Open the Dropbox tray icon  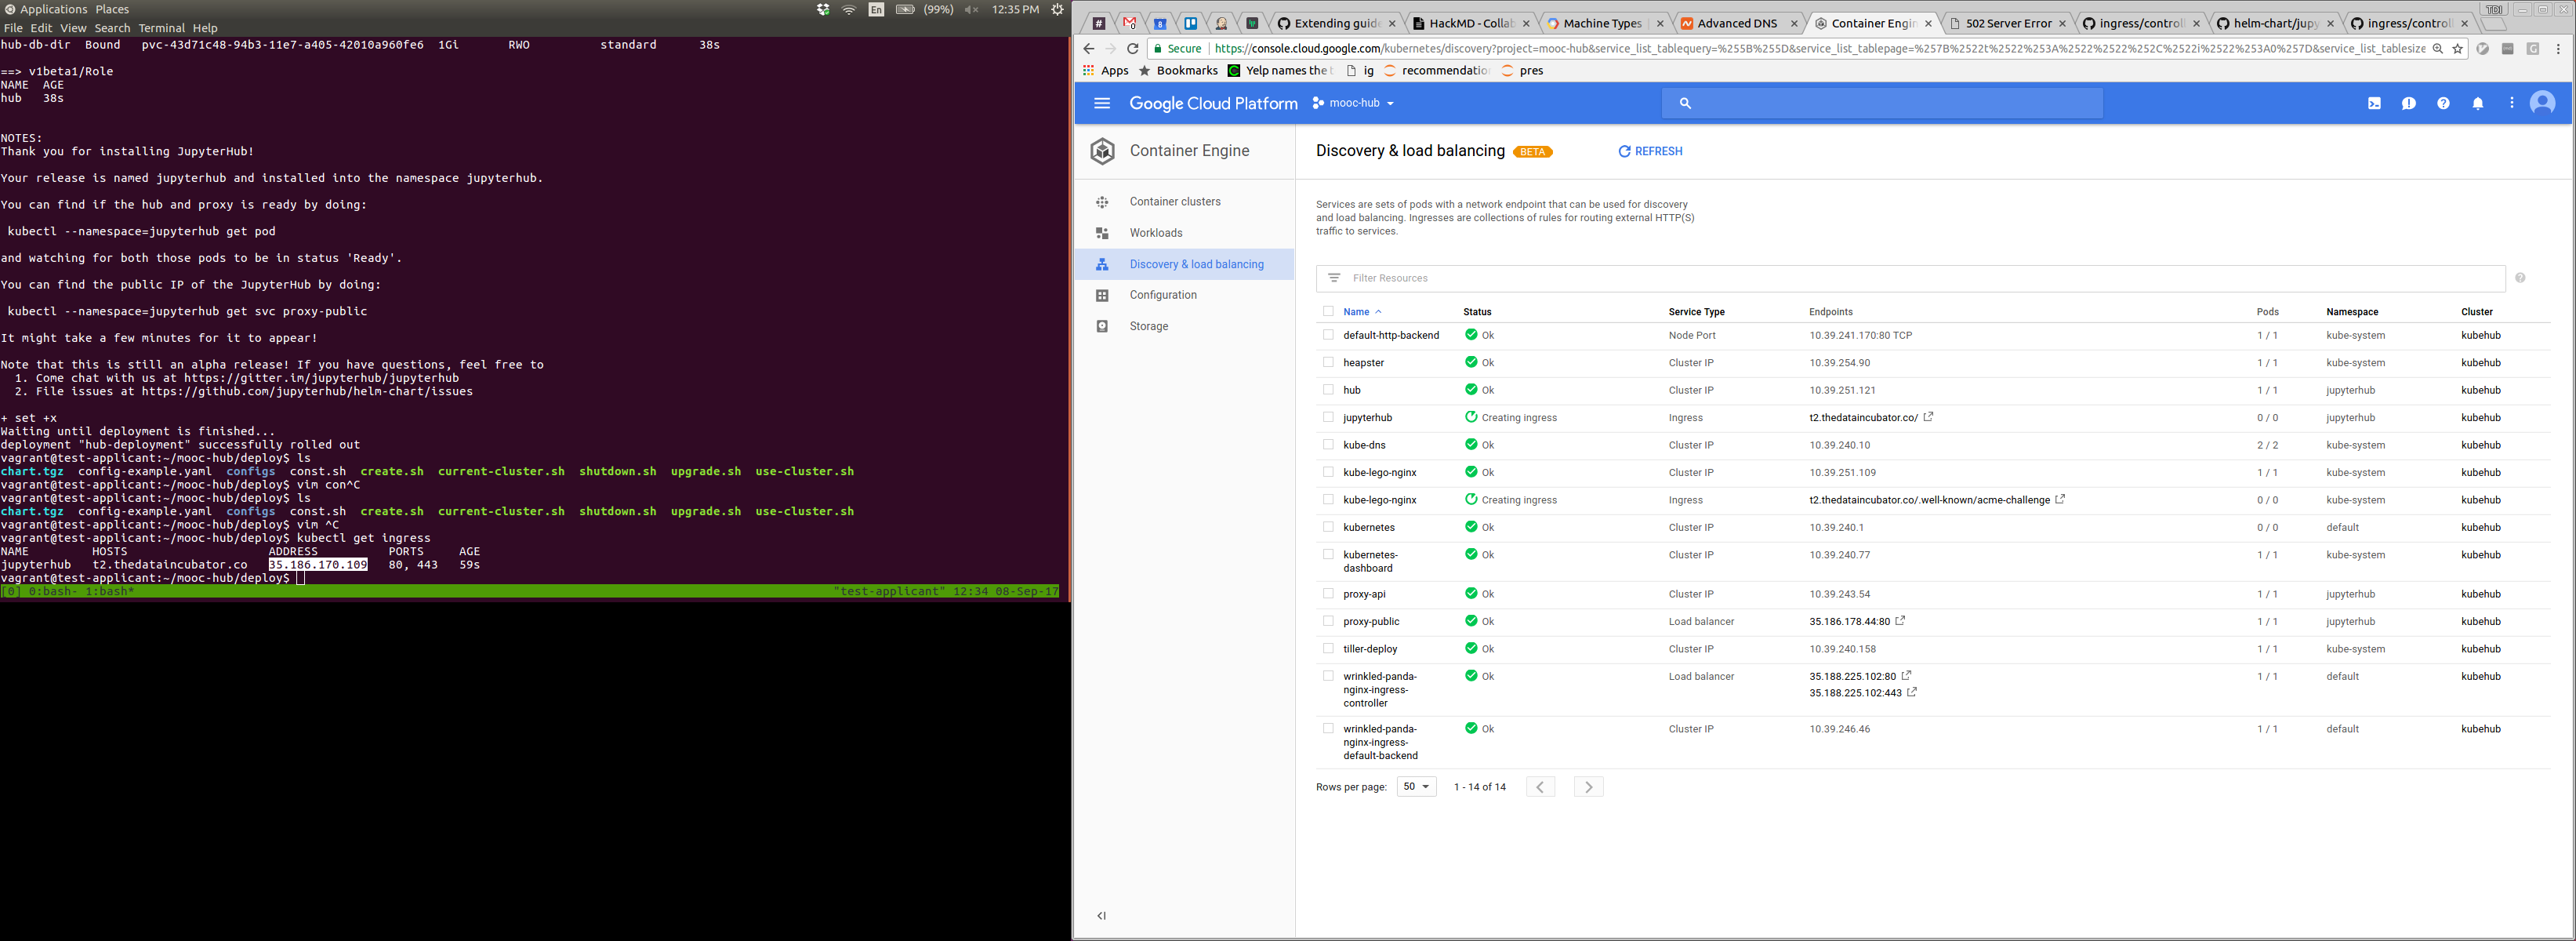[823, 9]
